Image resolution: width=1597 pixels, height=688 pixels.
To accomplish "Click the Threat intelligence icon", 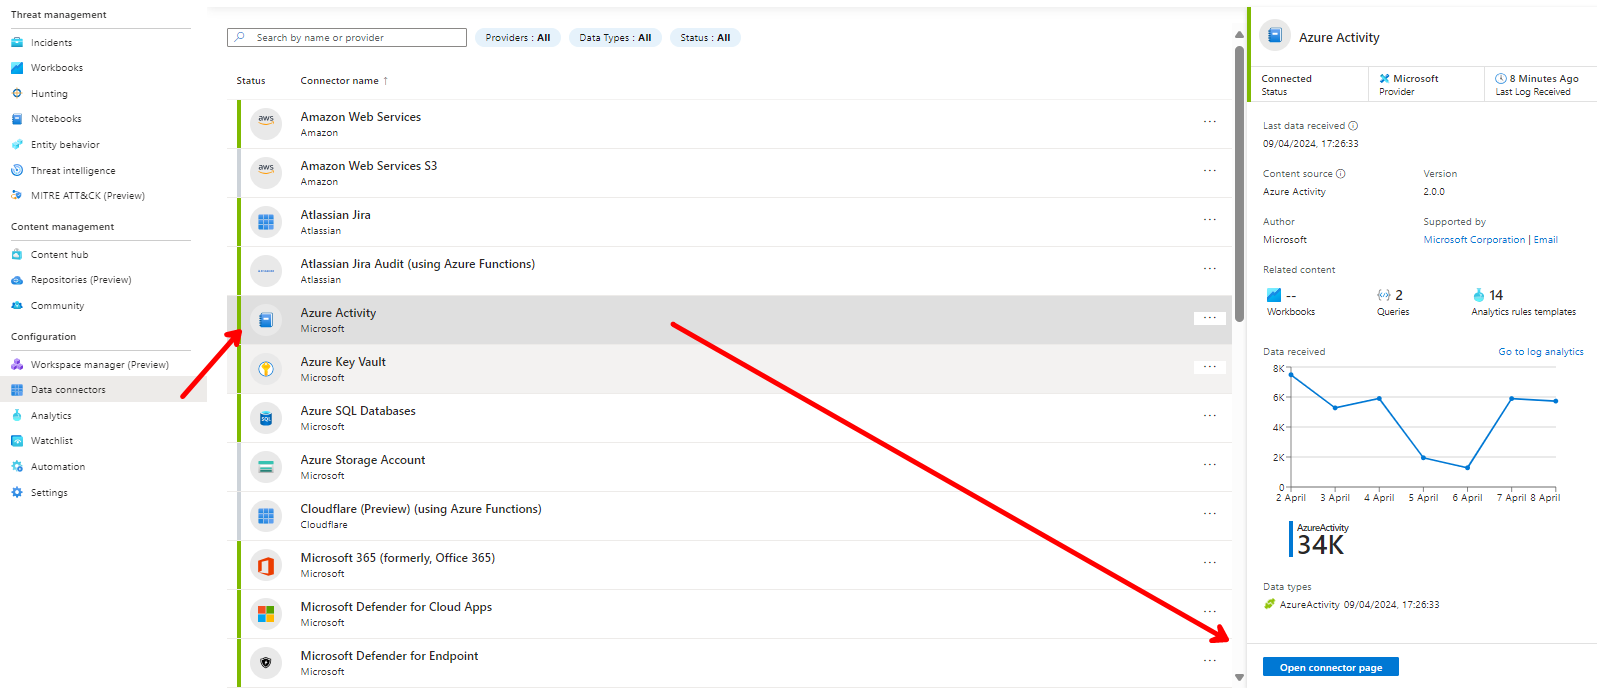I will pos(17,170).
